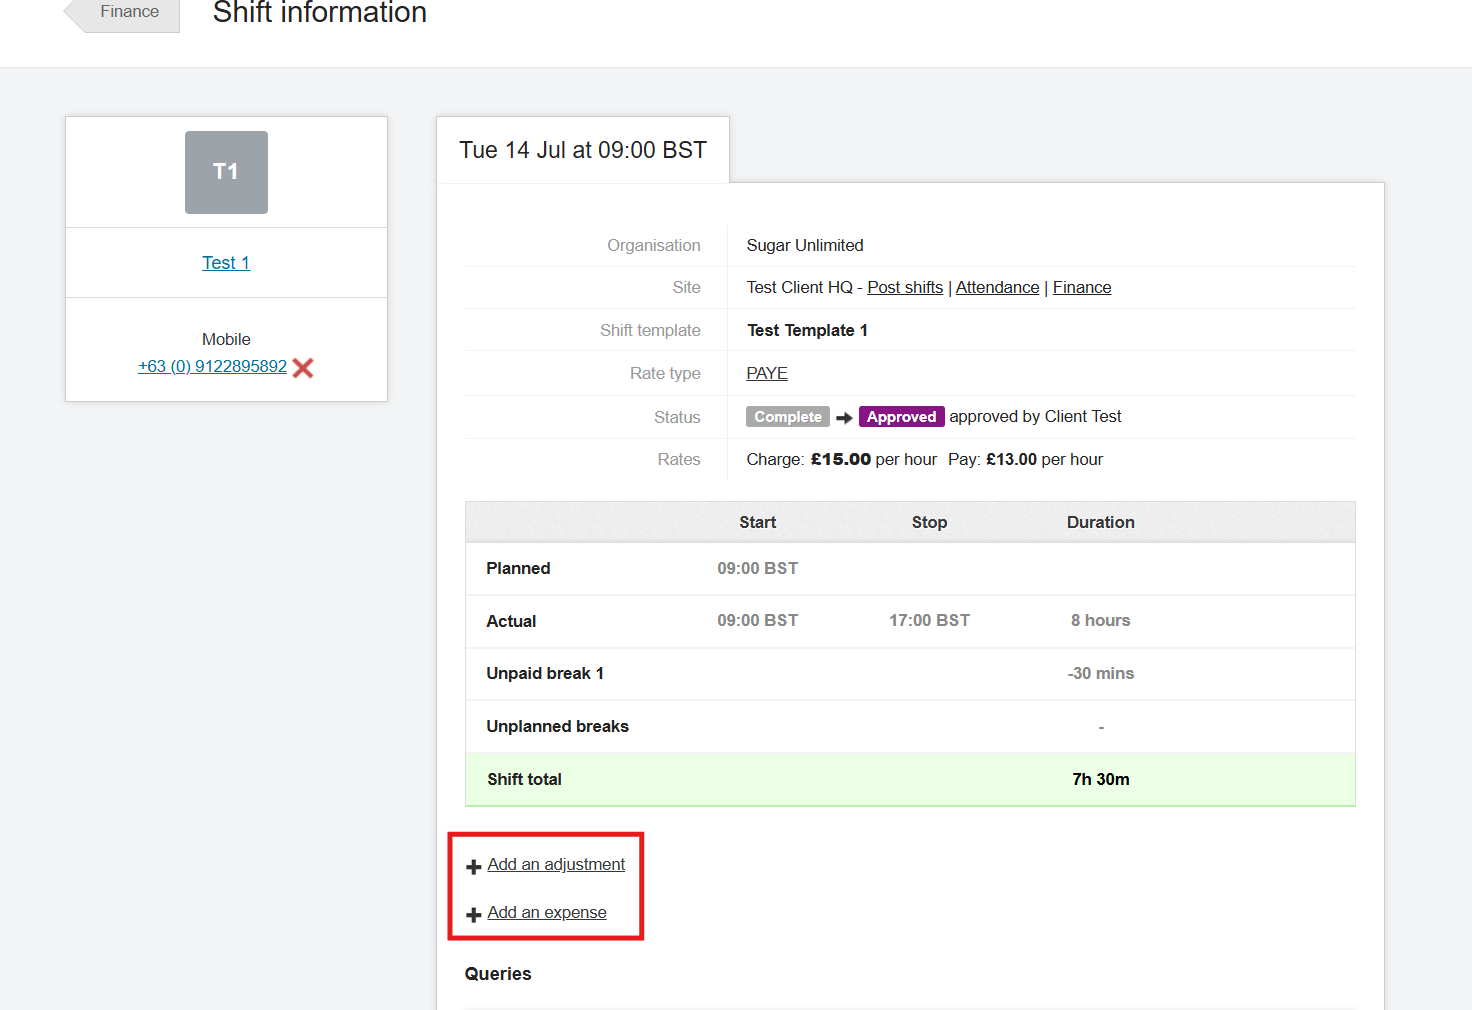The width and height of the screenshot is (1472, 1010).
Task: Click the Start column header
Action: pos(757,522)
